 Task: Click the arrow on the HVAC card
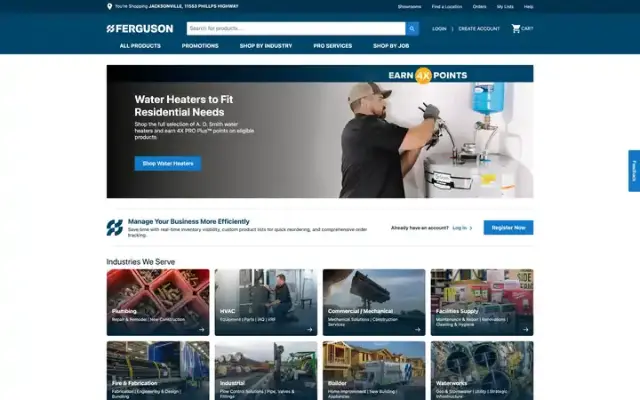tap(309, 329)
